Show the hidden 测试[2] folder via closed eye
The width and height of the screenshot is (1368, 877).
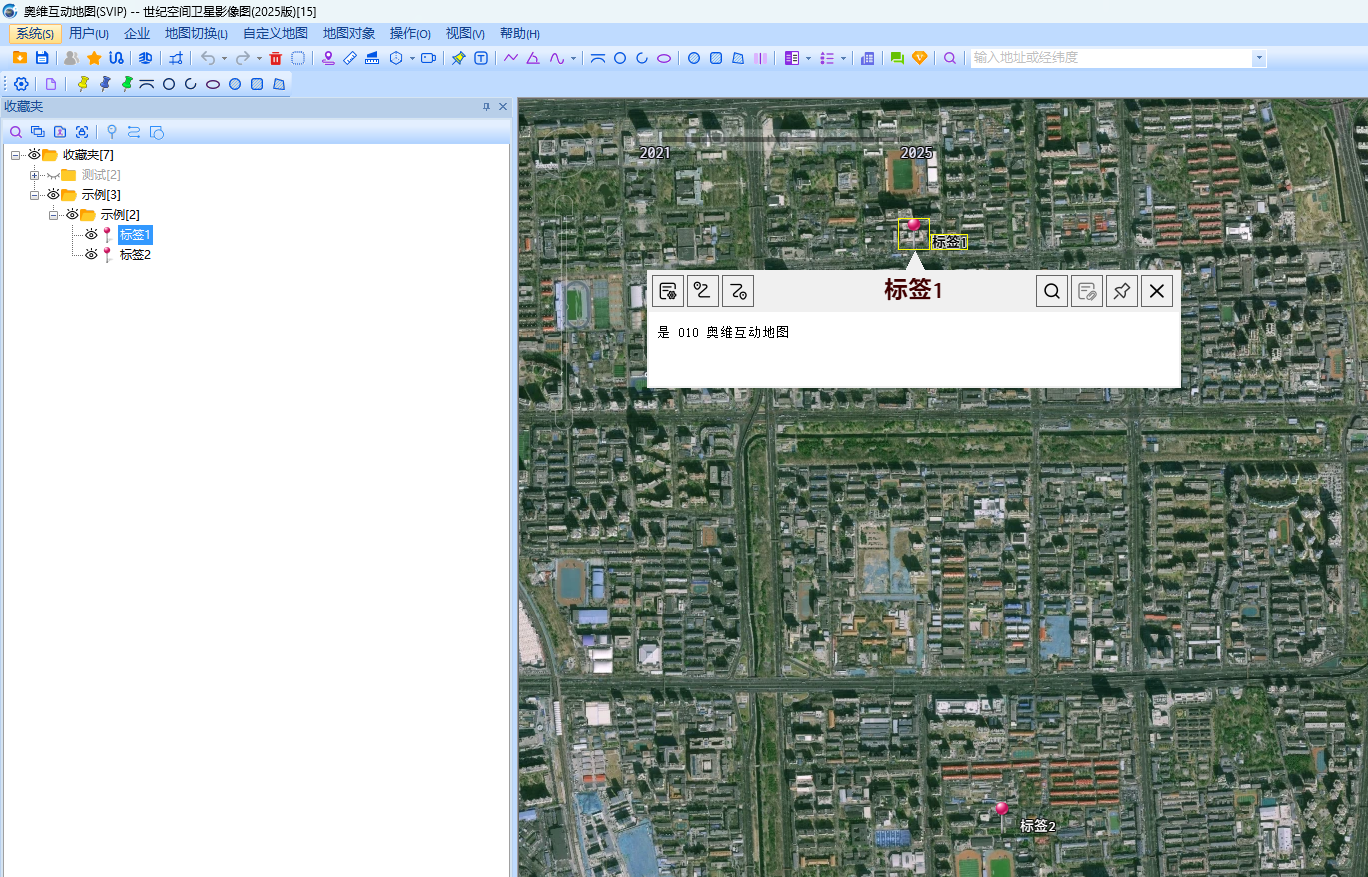[x=53, y=175]
